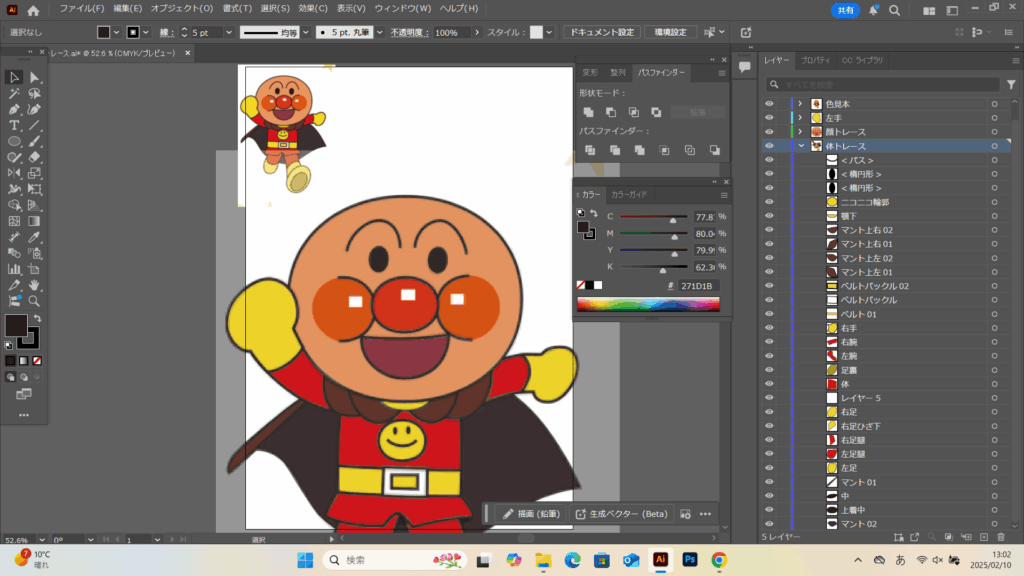Toggle visibility of 顔トレース layer
The width and height of the screenshot is (1024, 576).
click(769, 132)
